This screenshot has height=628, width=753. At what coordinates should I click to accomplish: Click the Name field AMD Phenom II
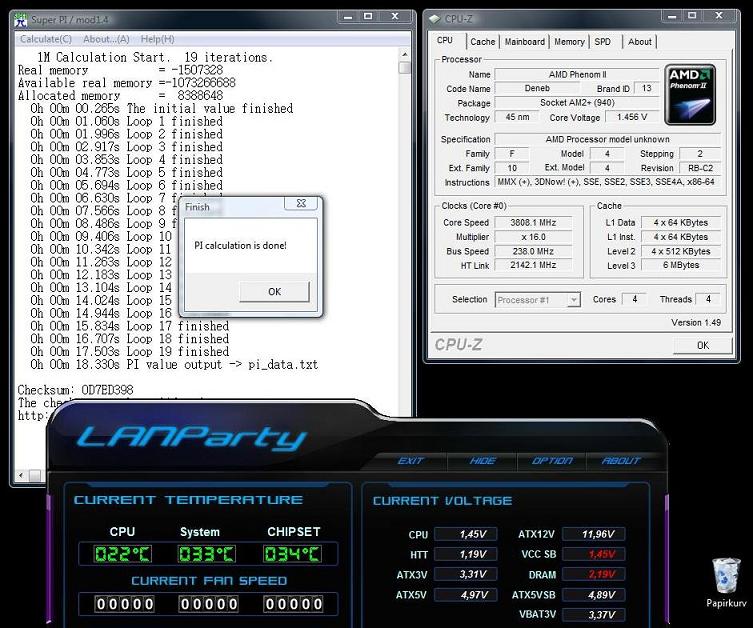[577, 74]
